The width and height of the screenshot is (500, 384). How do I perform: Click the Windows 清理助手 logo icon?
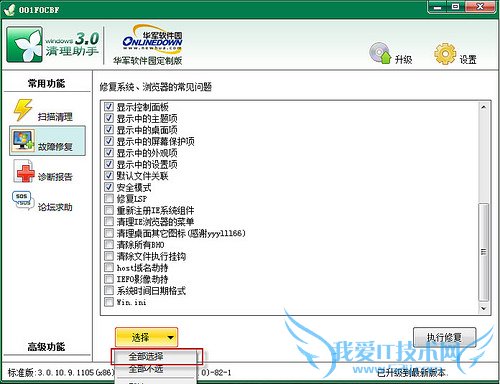[x=25, y=45]
